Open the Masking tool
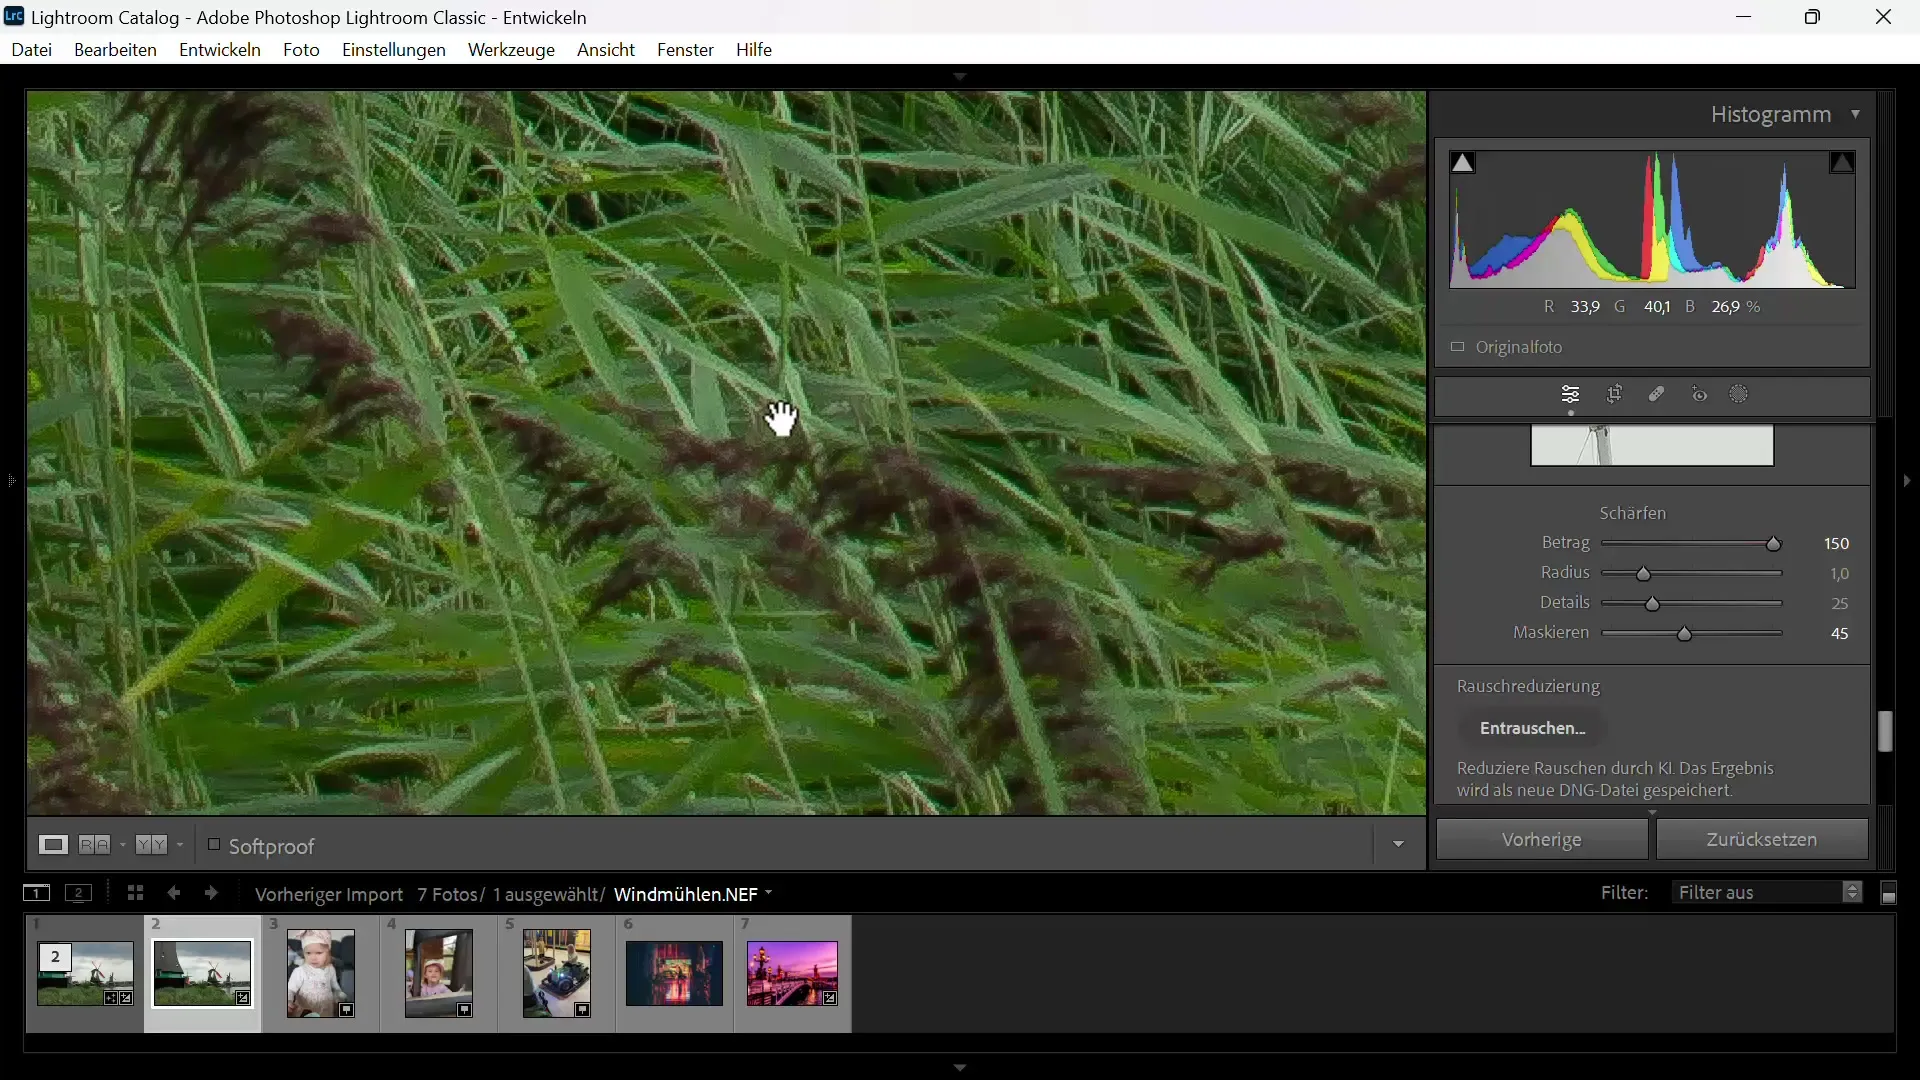The width and height of the screenshot is (1920, 1080). click(x=1740, y=395)
